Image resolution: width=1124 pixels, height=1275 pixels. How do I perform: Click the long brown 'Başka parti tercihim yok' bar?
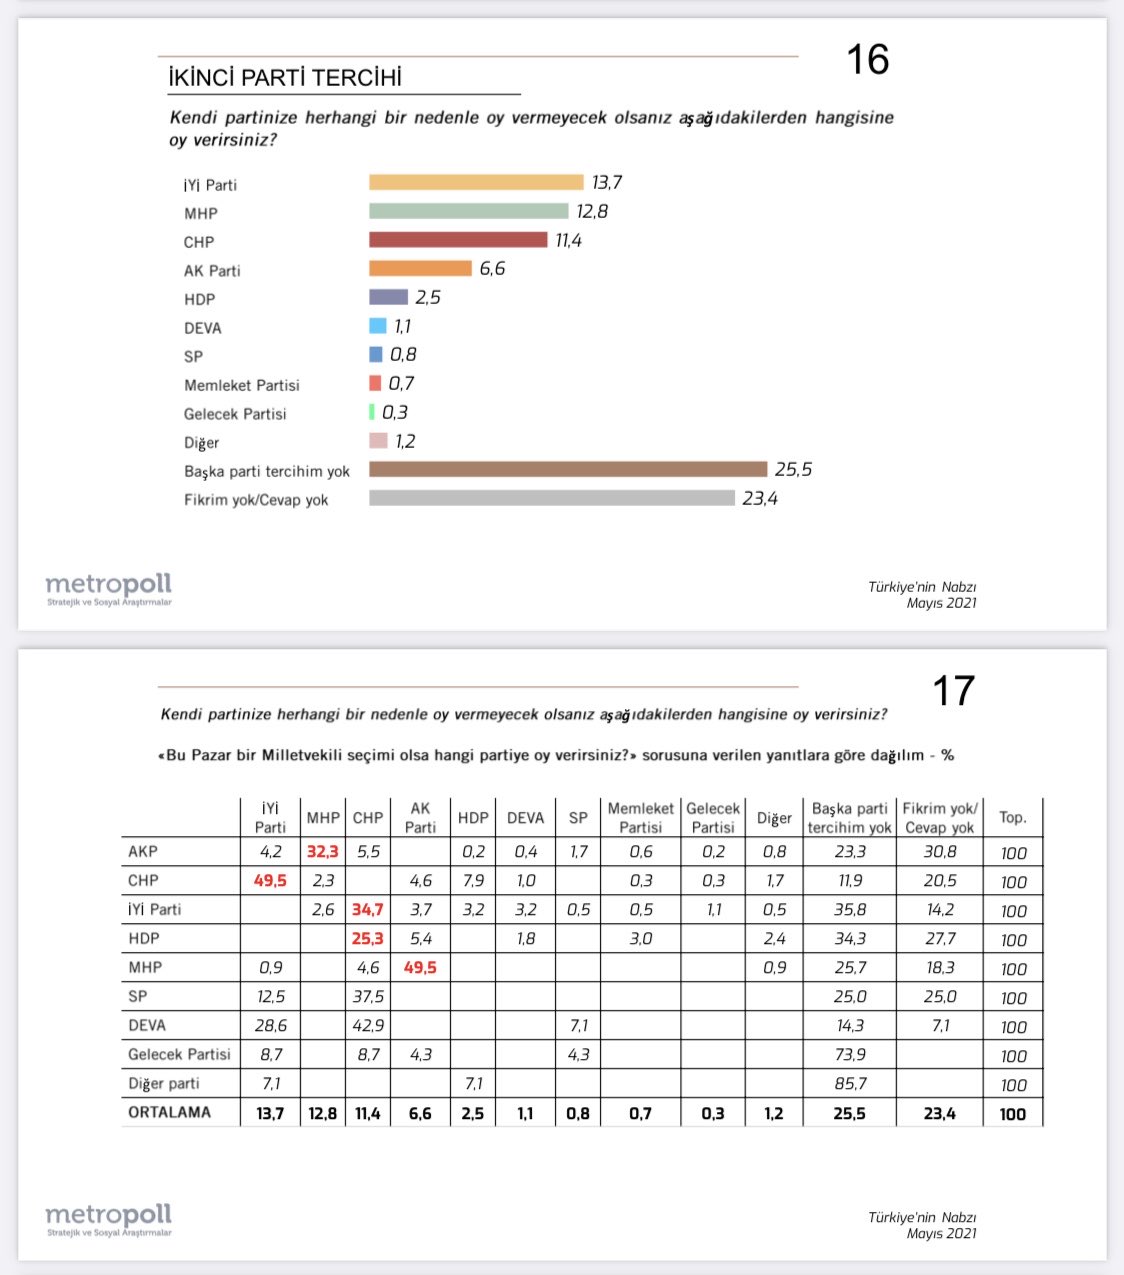click(567, 469)
